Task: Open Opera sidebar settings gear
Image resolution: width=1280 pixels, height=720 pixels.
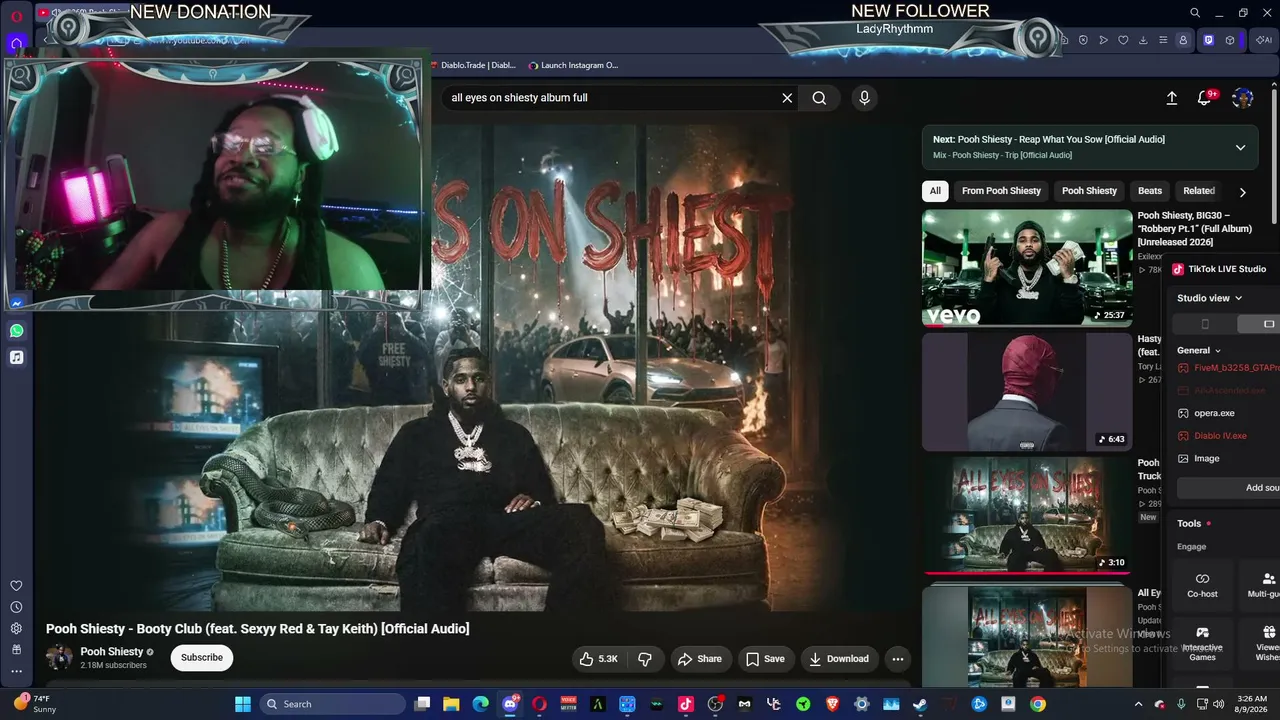Action: point(16,628)
